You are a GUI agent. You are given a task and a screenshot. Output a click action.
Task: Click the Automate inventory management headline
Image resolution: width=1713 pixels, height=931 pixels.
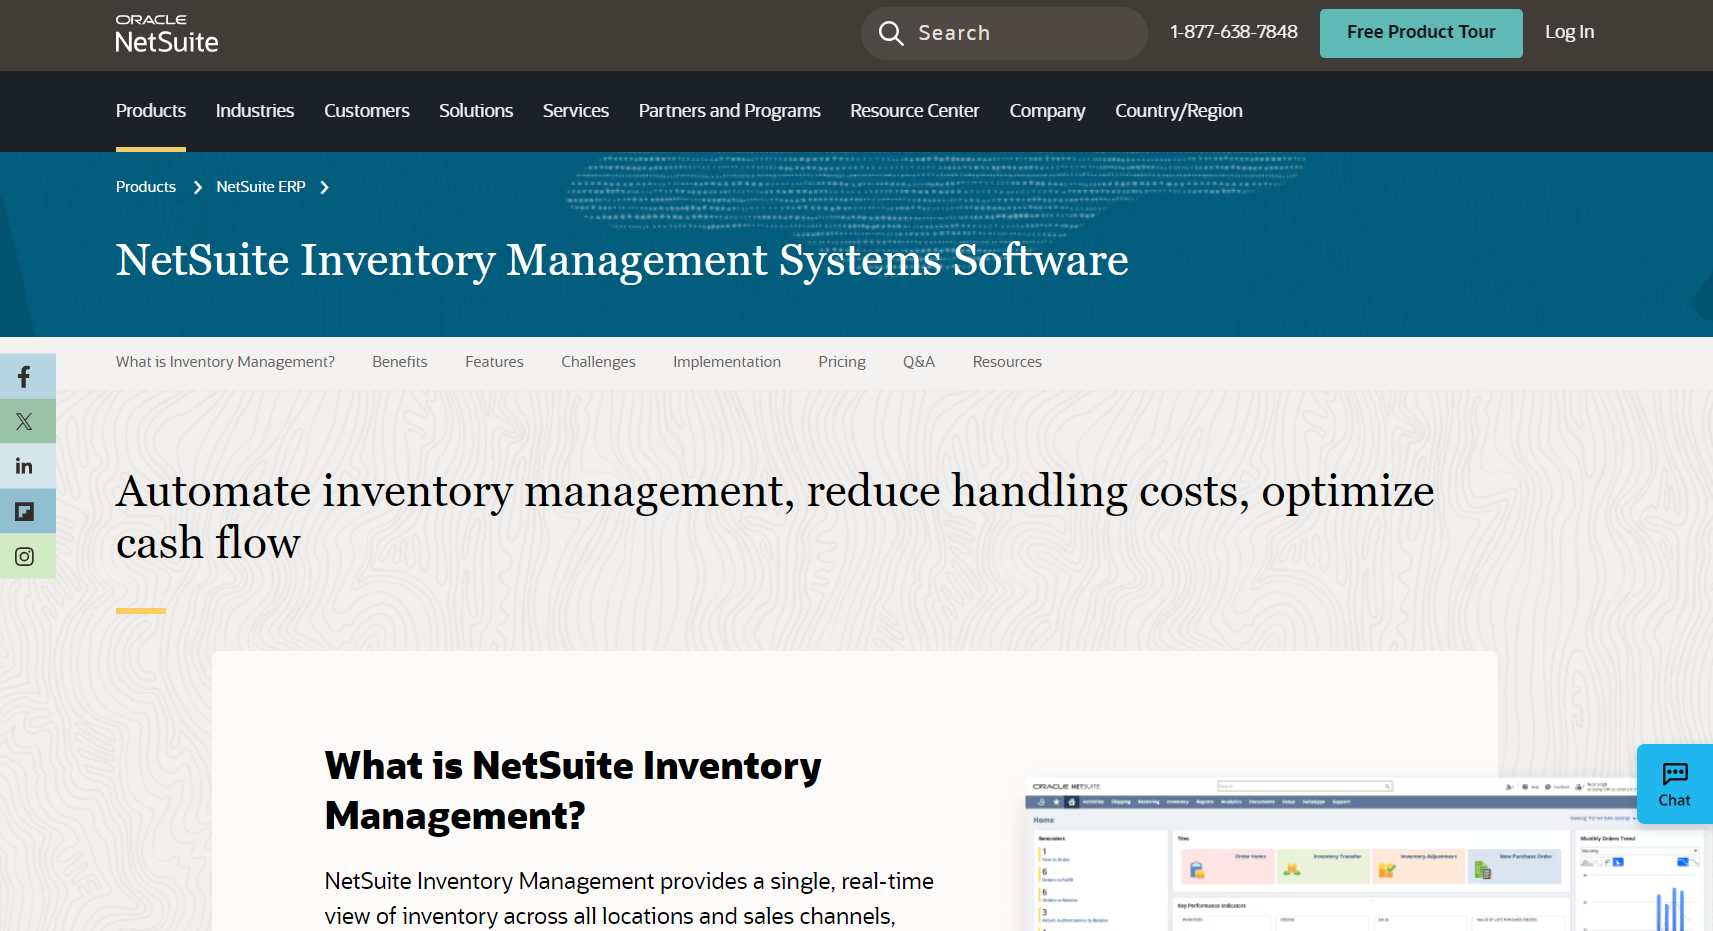pos(775,517)
